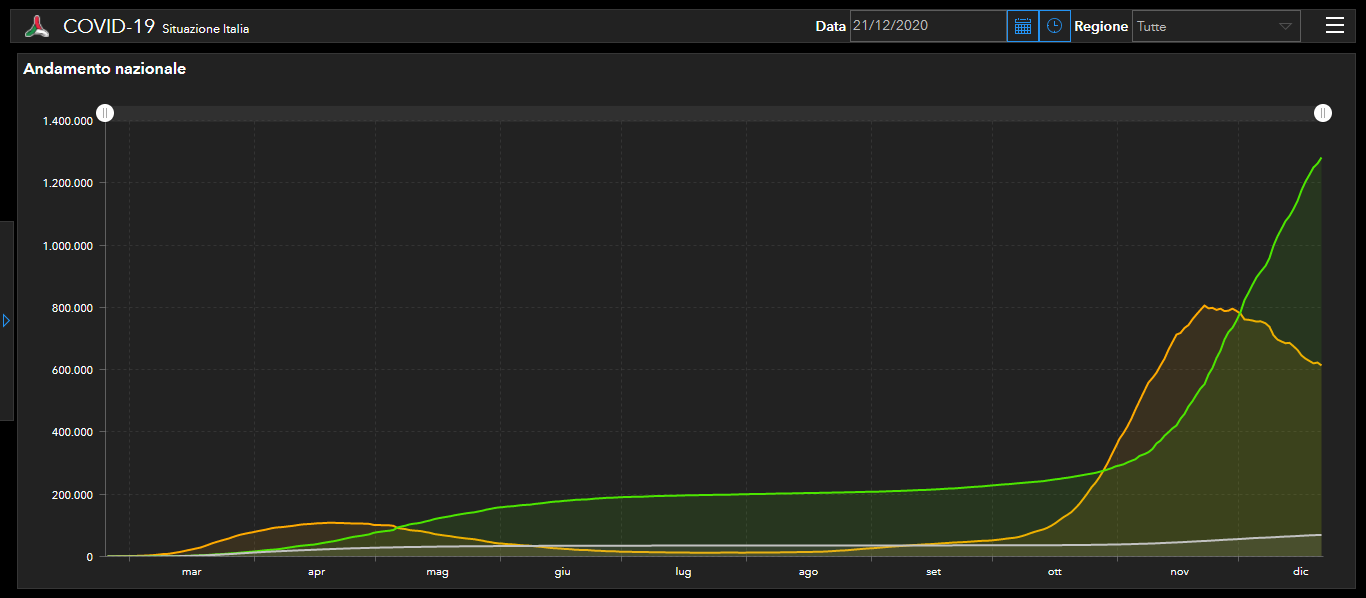
Task: Click the 1.400.000 y-axis label
Action: 67,121
